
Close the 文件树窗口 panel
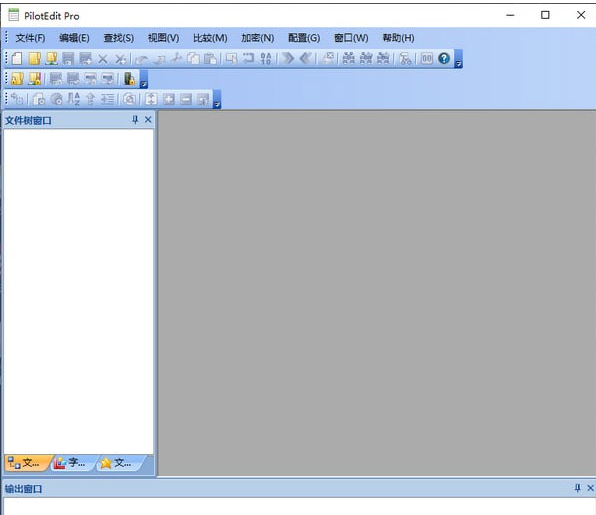148,120
